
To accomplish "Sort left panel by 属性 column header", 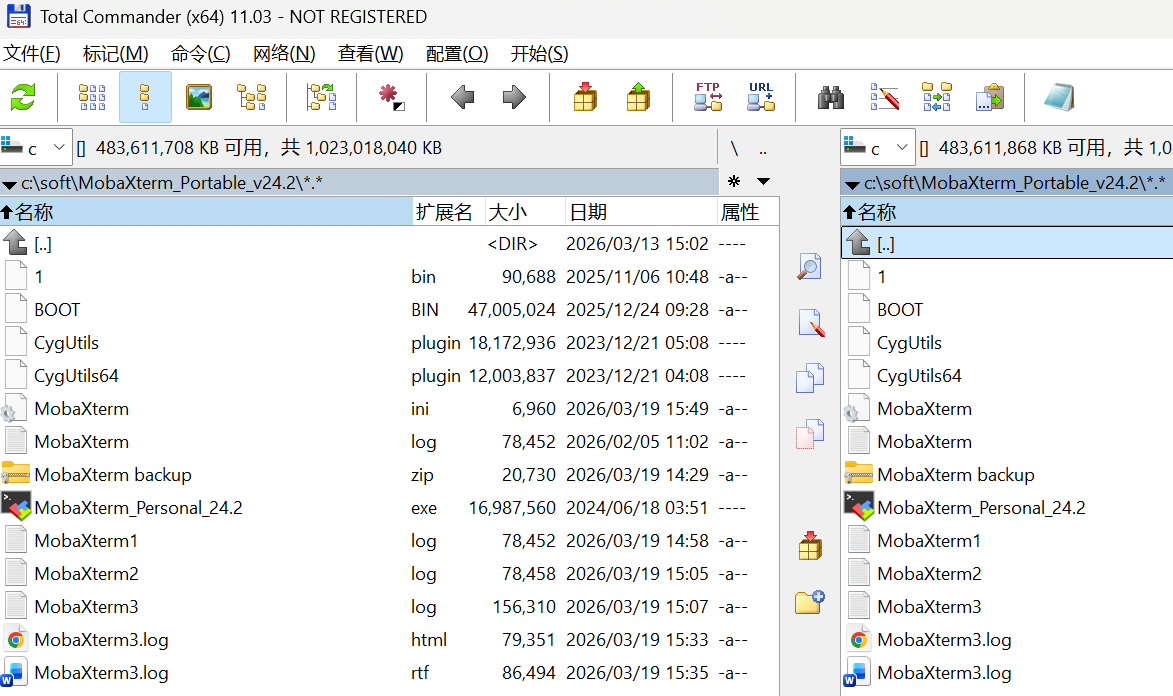I will pos(748,212).
